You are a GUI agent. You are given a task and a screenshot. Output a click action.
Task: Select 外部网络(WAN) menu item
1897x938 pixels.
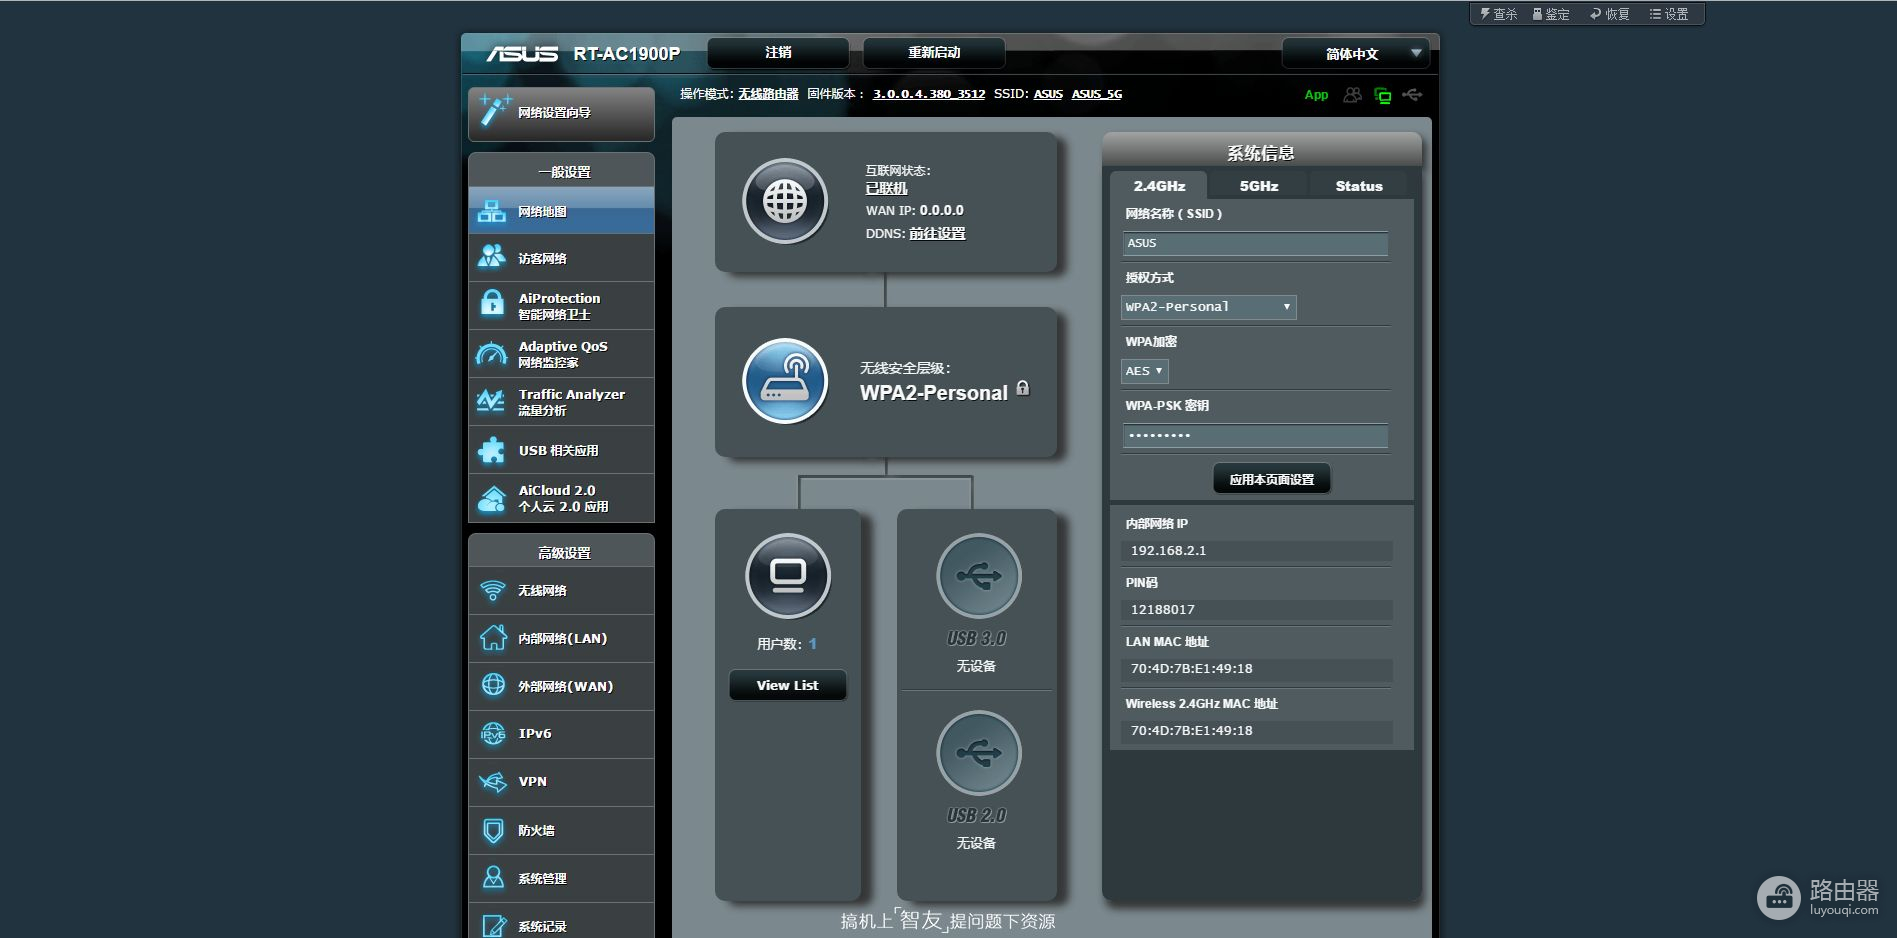tap(561, 686)
